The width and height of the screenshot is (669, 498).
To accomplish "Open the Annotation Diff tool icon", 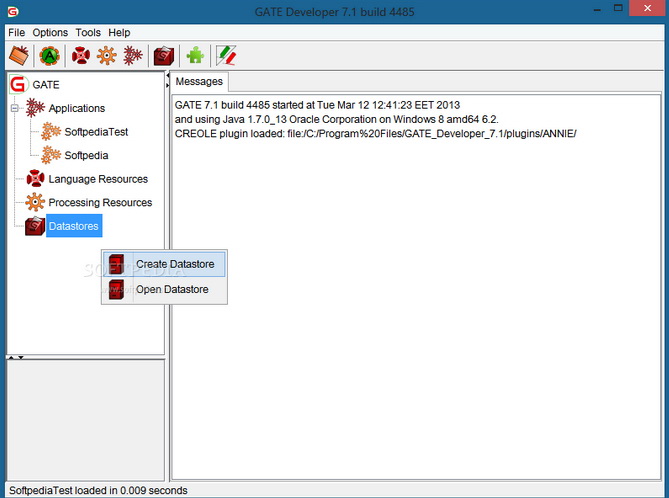I will point(226,55).
